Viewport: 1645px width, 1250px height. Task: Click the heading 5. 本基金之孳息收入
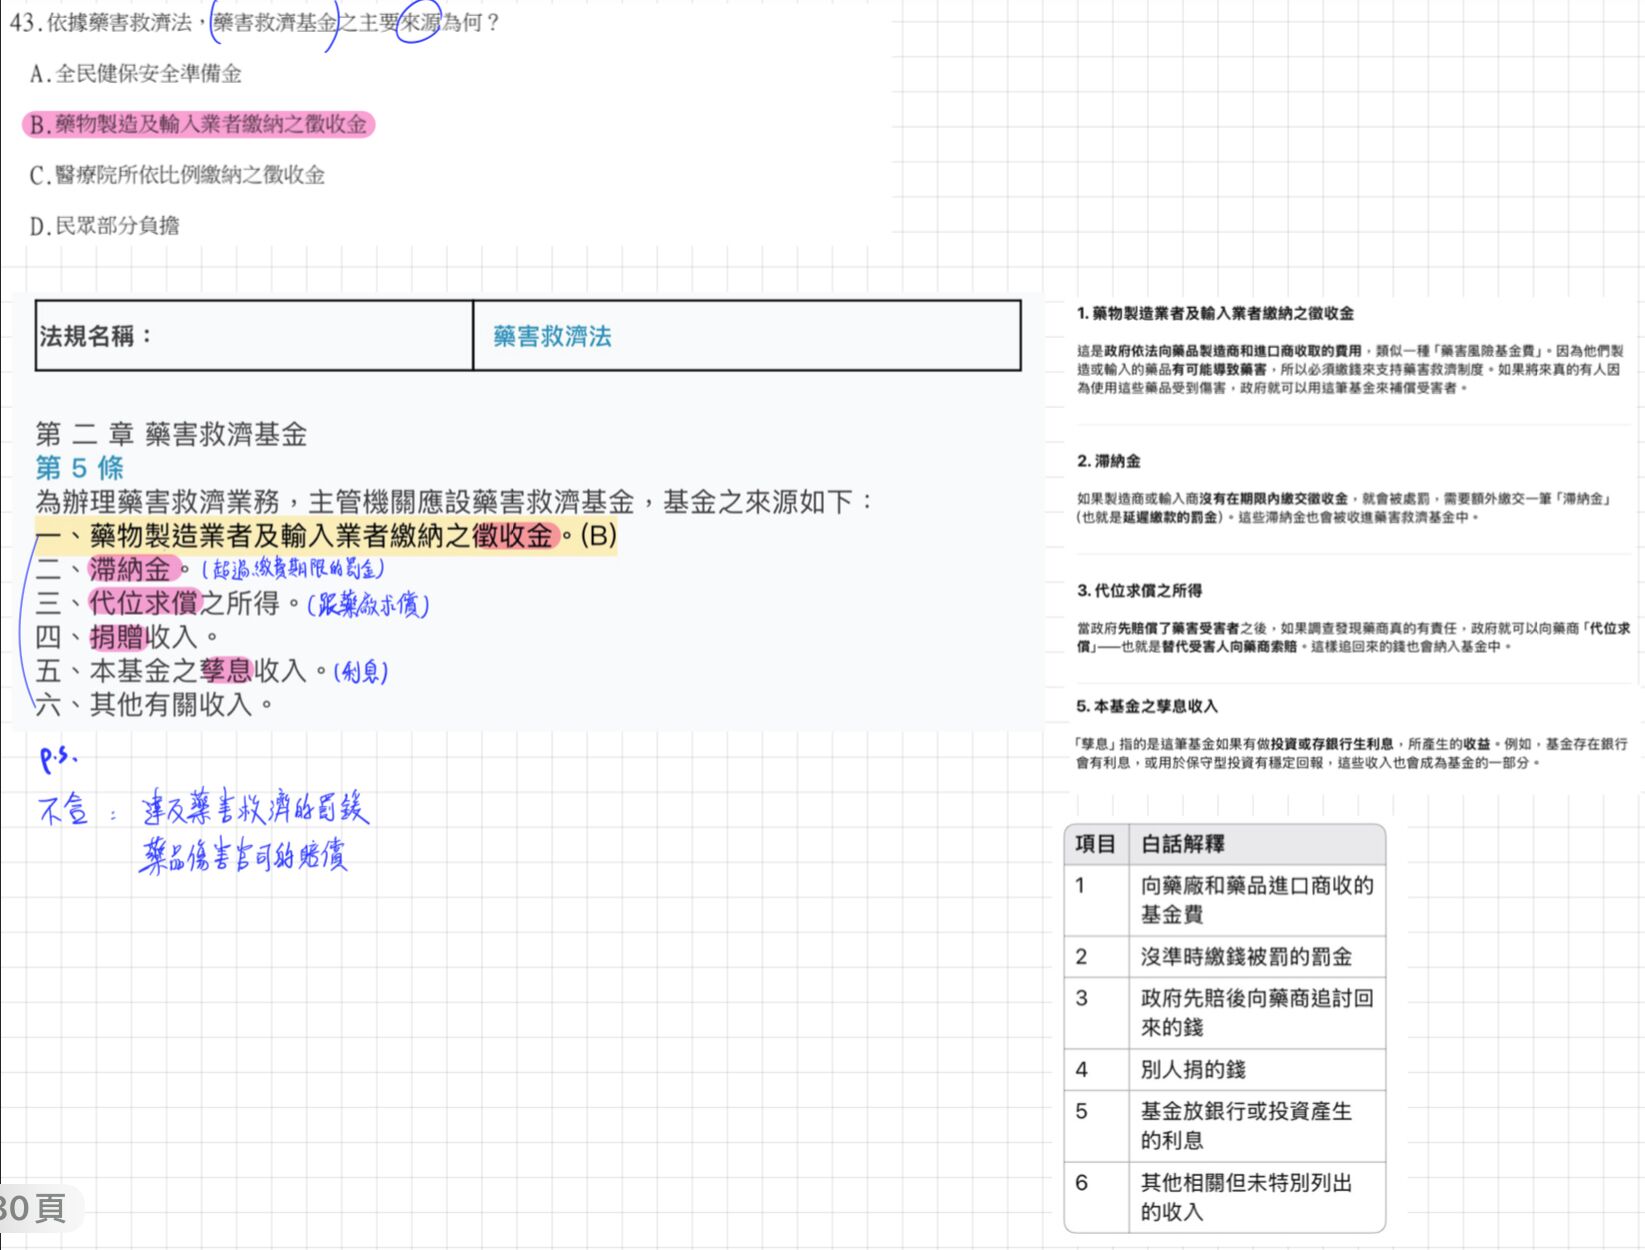1147,706
